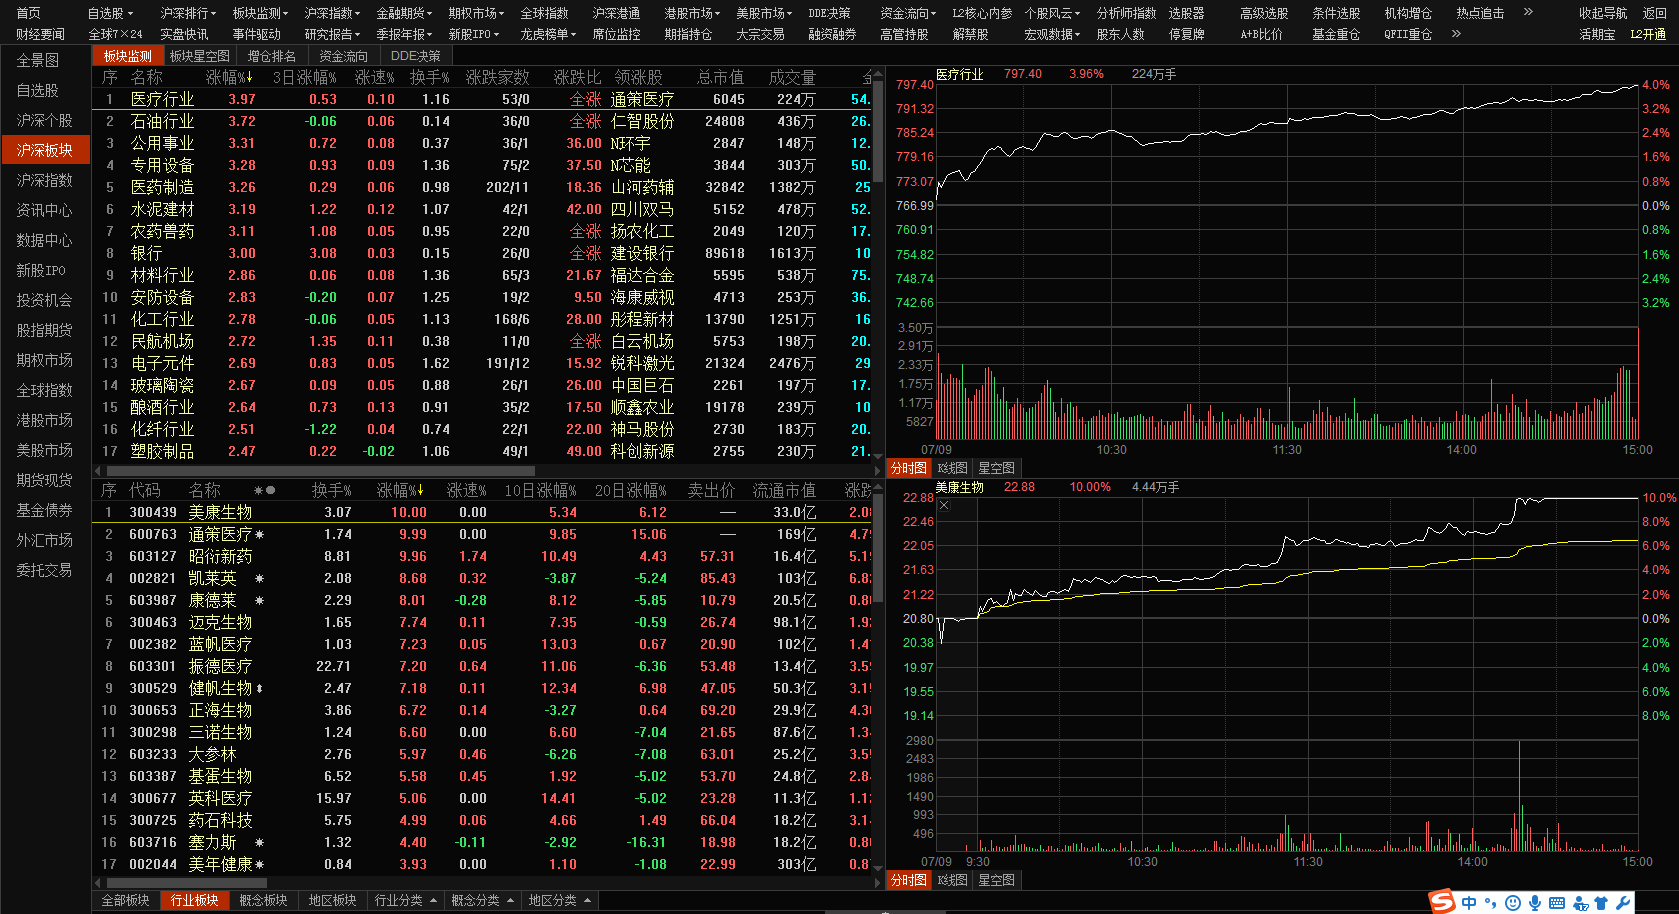Screen dimensions: 1679x914
Task: Sort stock table by 换手% column header
Action: (x=332, y=490)
